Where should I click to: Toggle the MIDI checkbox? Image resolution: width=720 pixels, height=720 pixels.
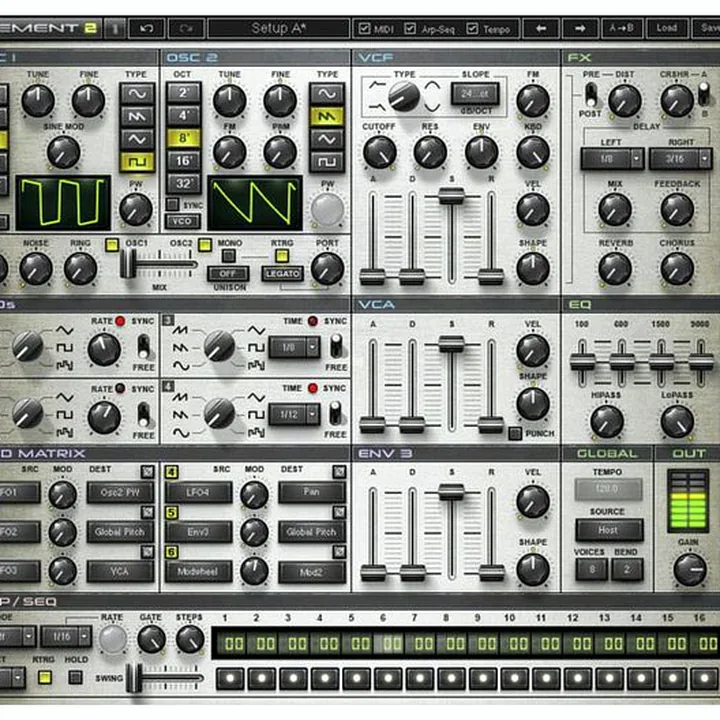(x=365, y=28)
